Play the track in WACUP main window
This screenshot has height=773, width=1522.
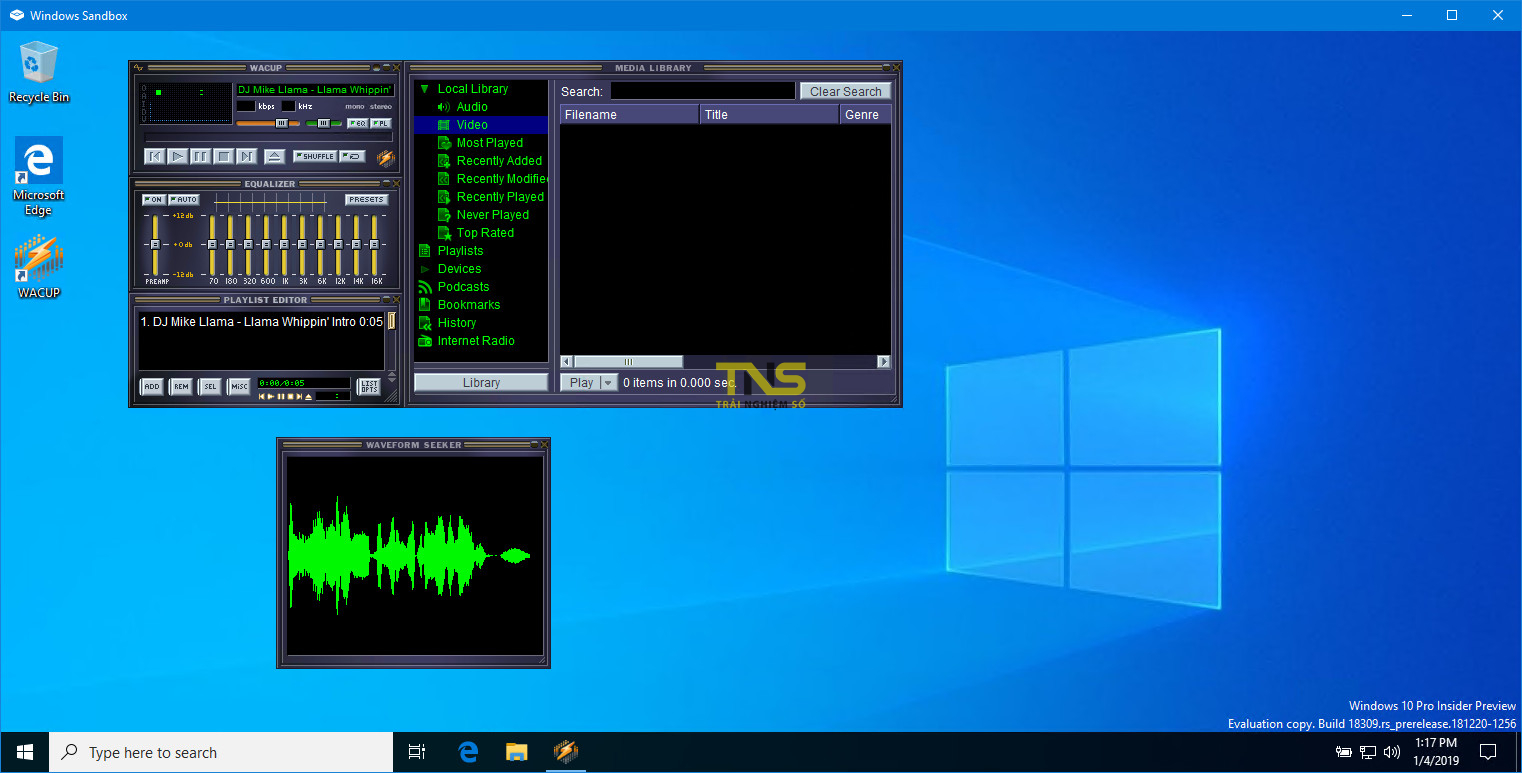[x=177, y=156]
